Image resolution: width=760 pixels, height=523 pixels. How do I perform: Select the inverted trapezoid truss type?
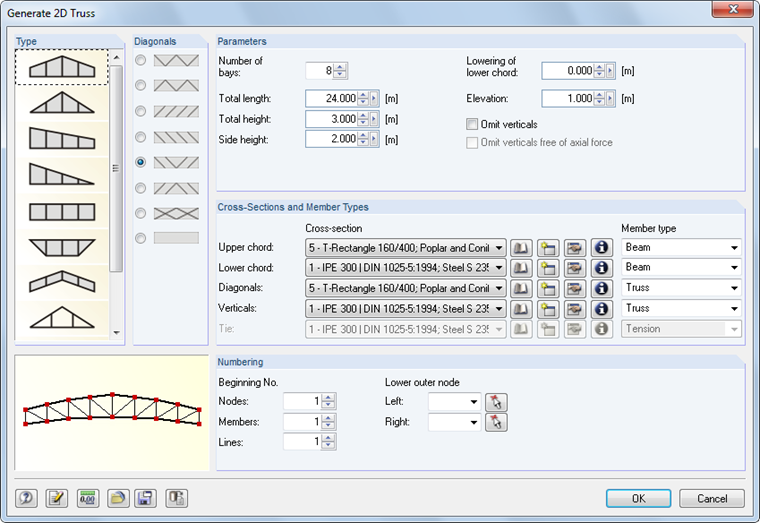(x=62, y=247)
